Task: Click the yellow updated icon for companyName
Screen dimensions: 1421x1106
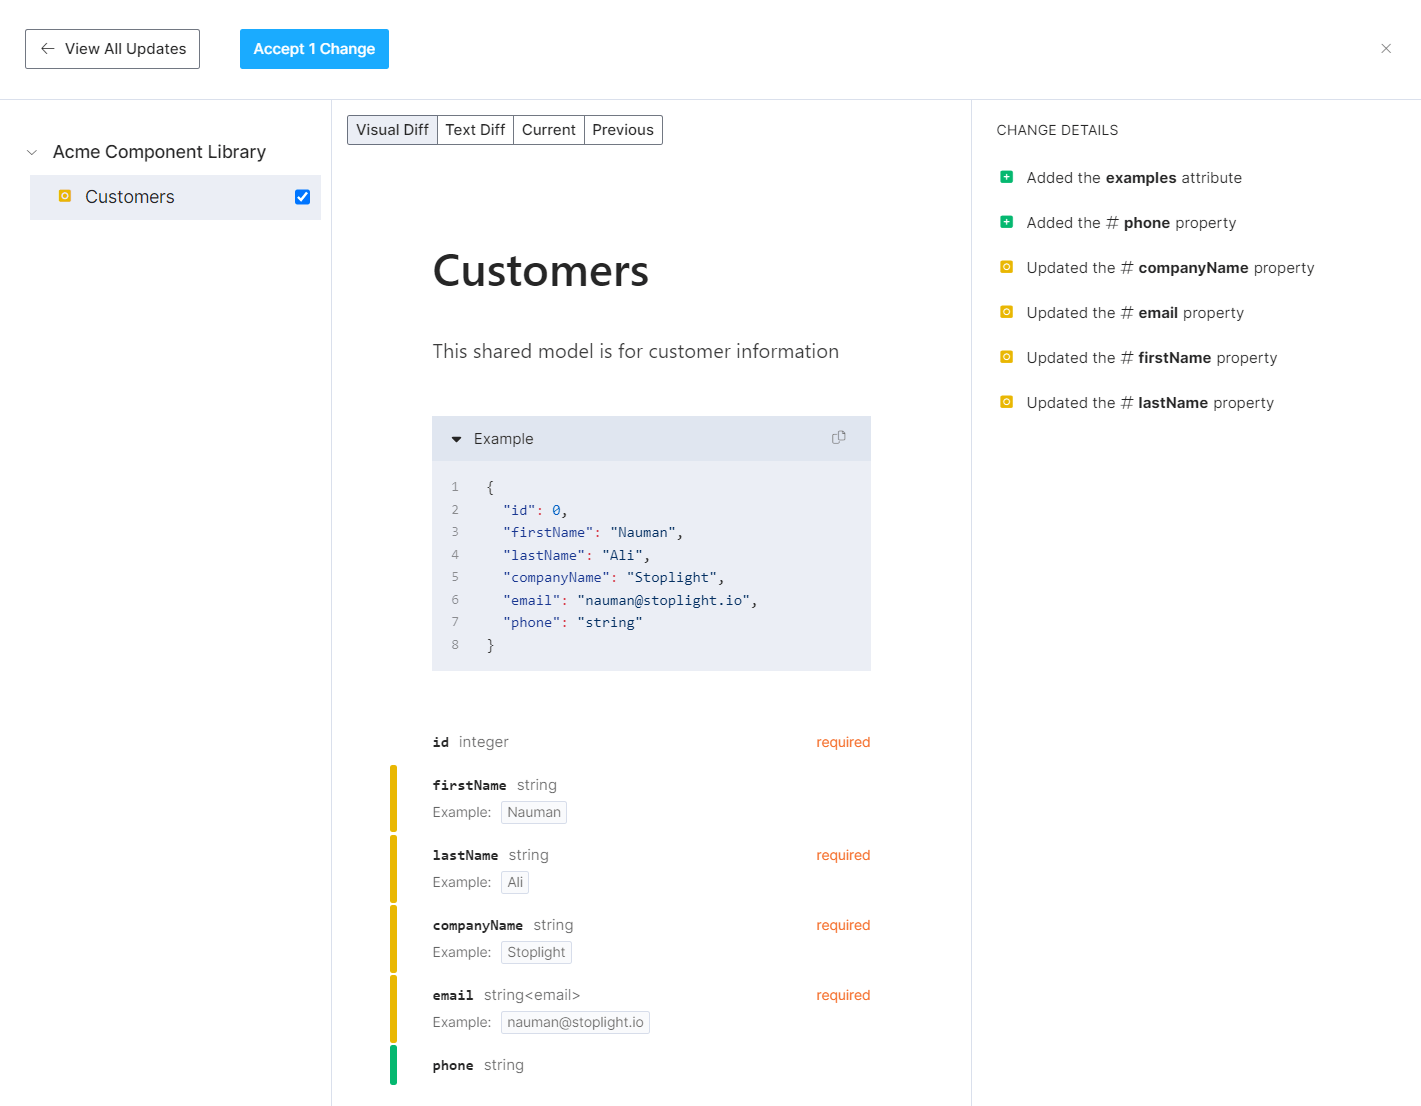Action: (1007, 267)
